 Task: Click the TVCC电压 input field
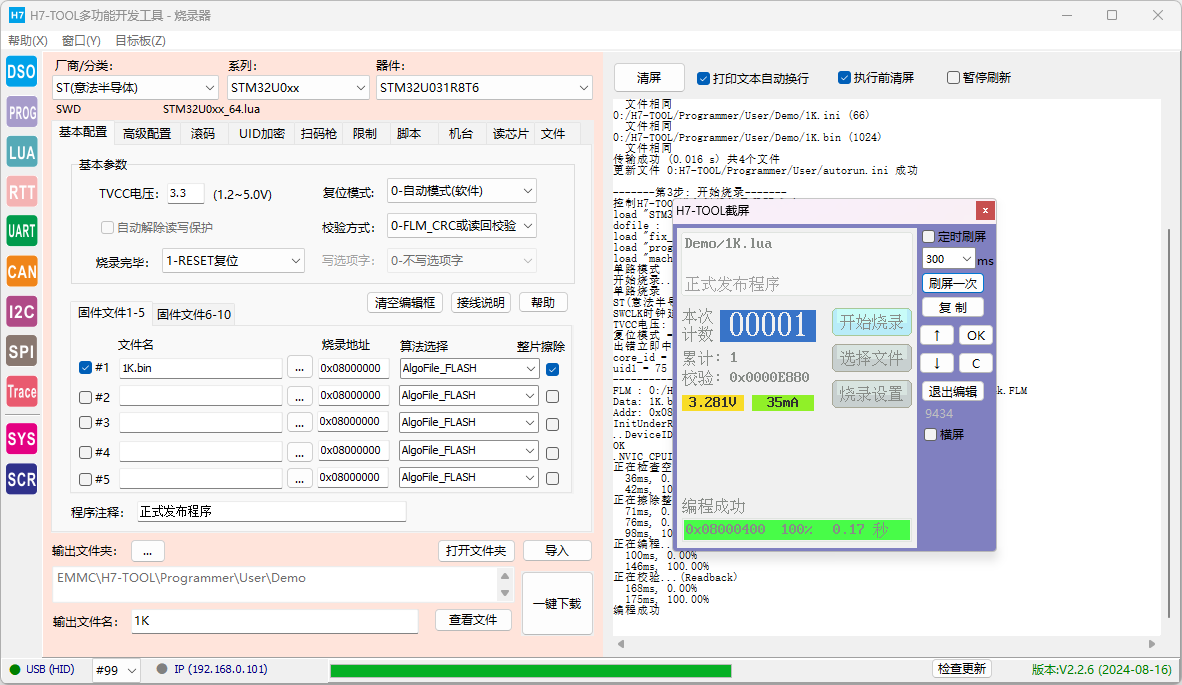(x=185, y=194)
